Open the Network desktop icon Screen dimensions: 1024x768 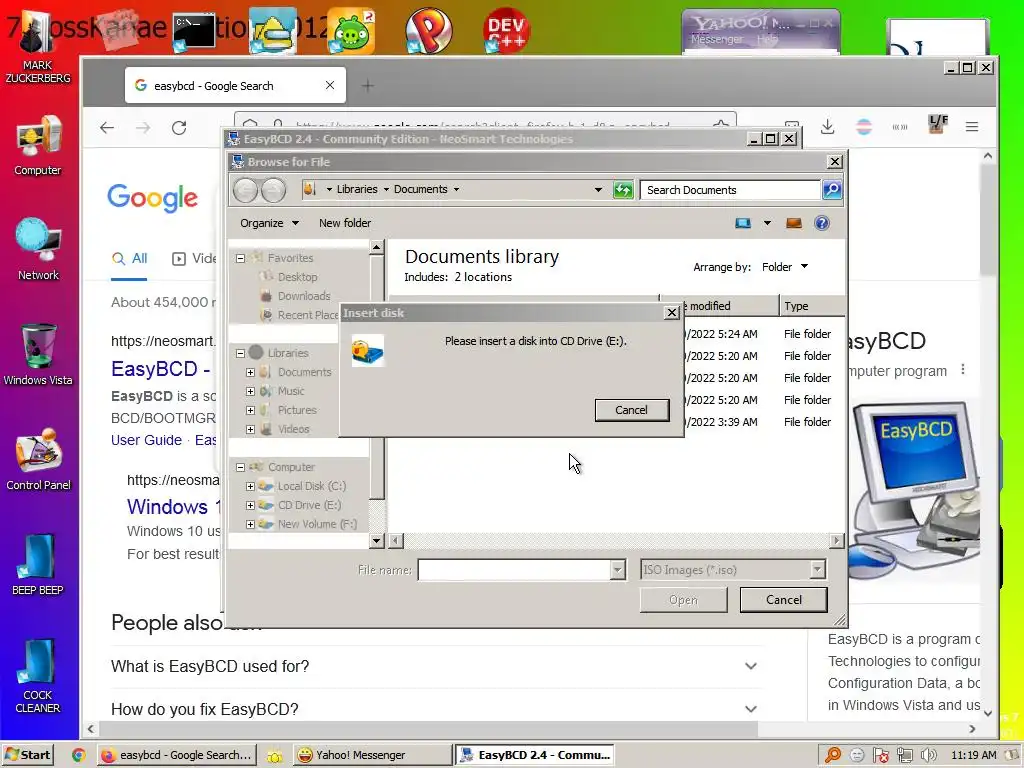(38, 249)
